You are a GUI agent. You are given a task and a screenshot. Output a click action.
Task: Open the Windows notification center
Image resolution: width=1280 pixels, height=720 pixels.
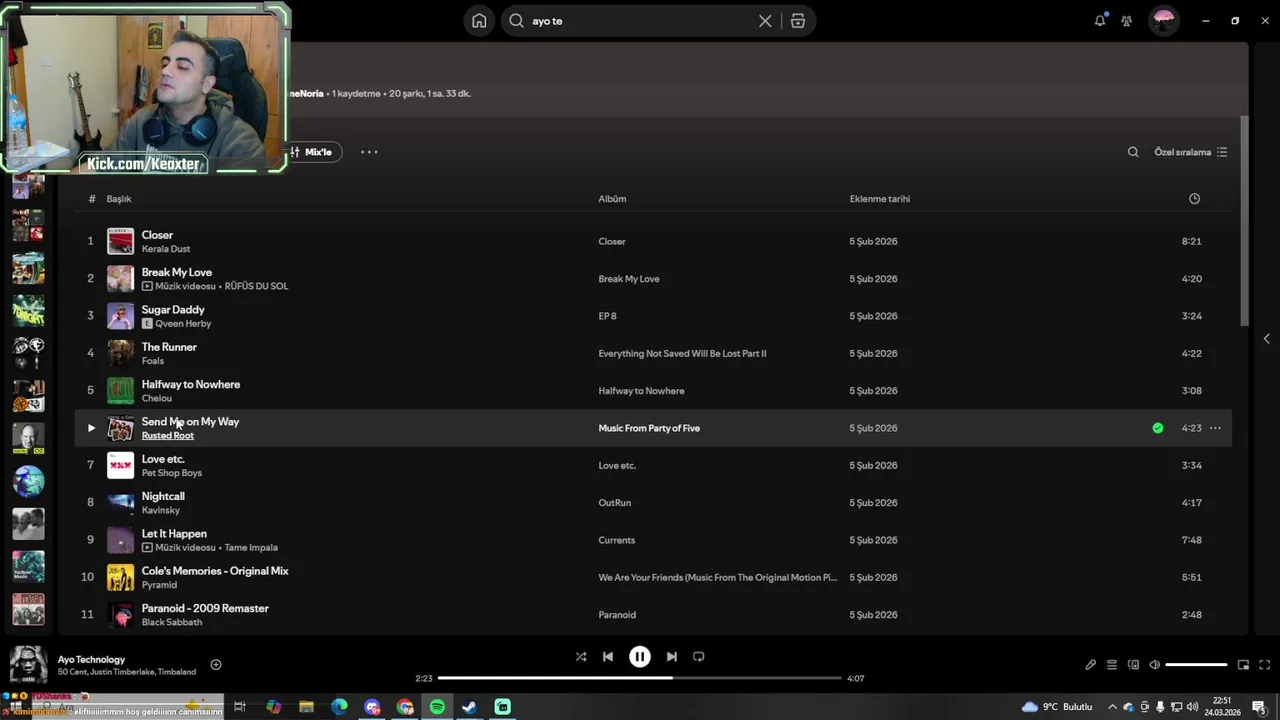click(x=1258, y=707)
